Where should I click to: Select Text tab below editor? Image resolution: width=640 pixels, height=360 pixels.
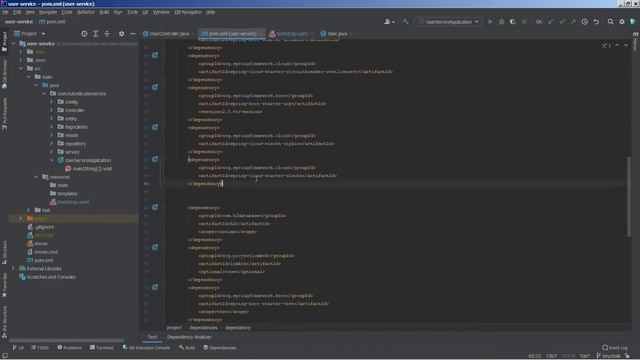(152, 337)
